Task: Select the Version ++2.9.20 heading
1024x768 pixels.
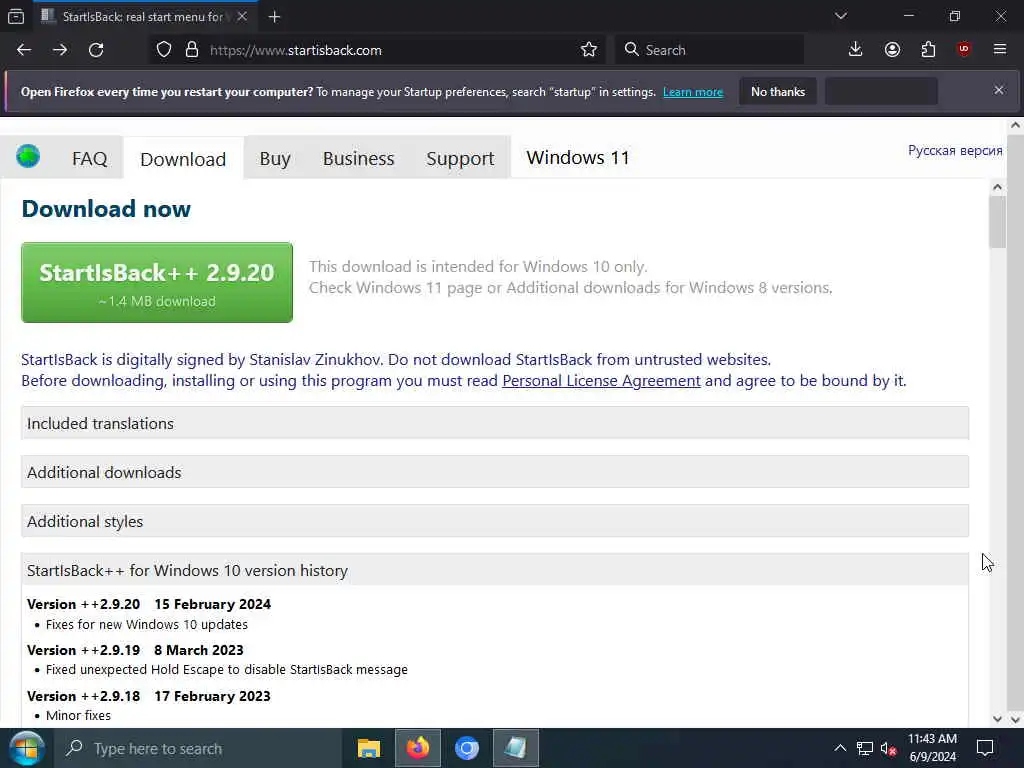Action: [149, 604]
